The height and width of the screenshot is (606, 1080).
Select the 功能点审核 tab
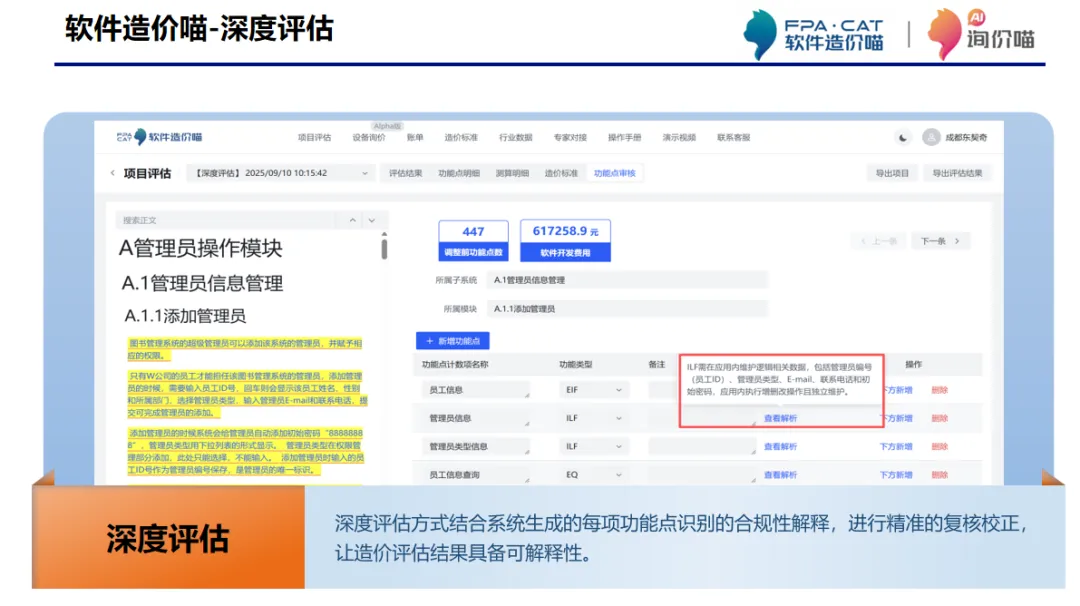pyautogui.click(x=614, y=174)
